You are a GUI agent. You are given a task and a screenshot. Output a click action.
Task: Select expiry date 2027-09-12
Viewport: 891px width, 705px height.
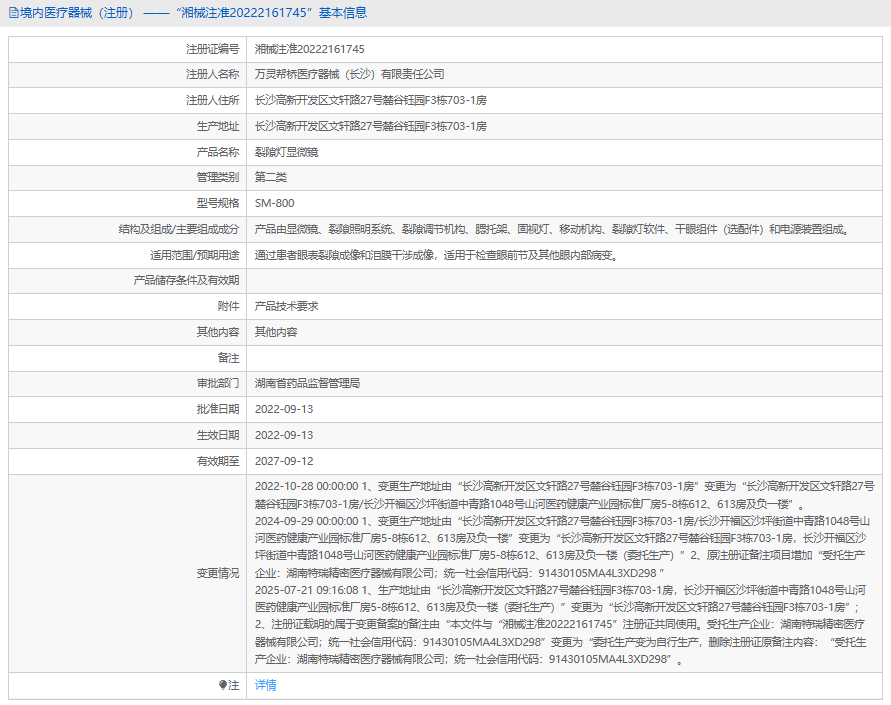point(284,461)
